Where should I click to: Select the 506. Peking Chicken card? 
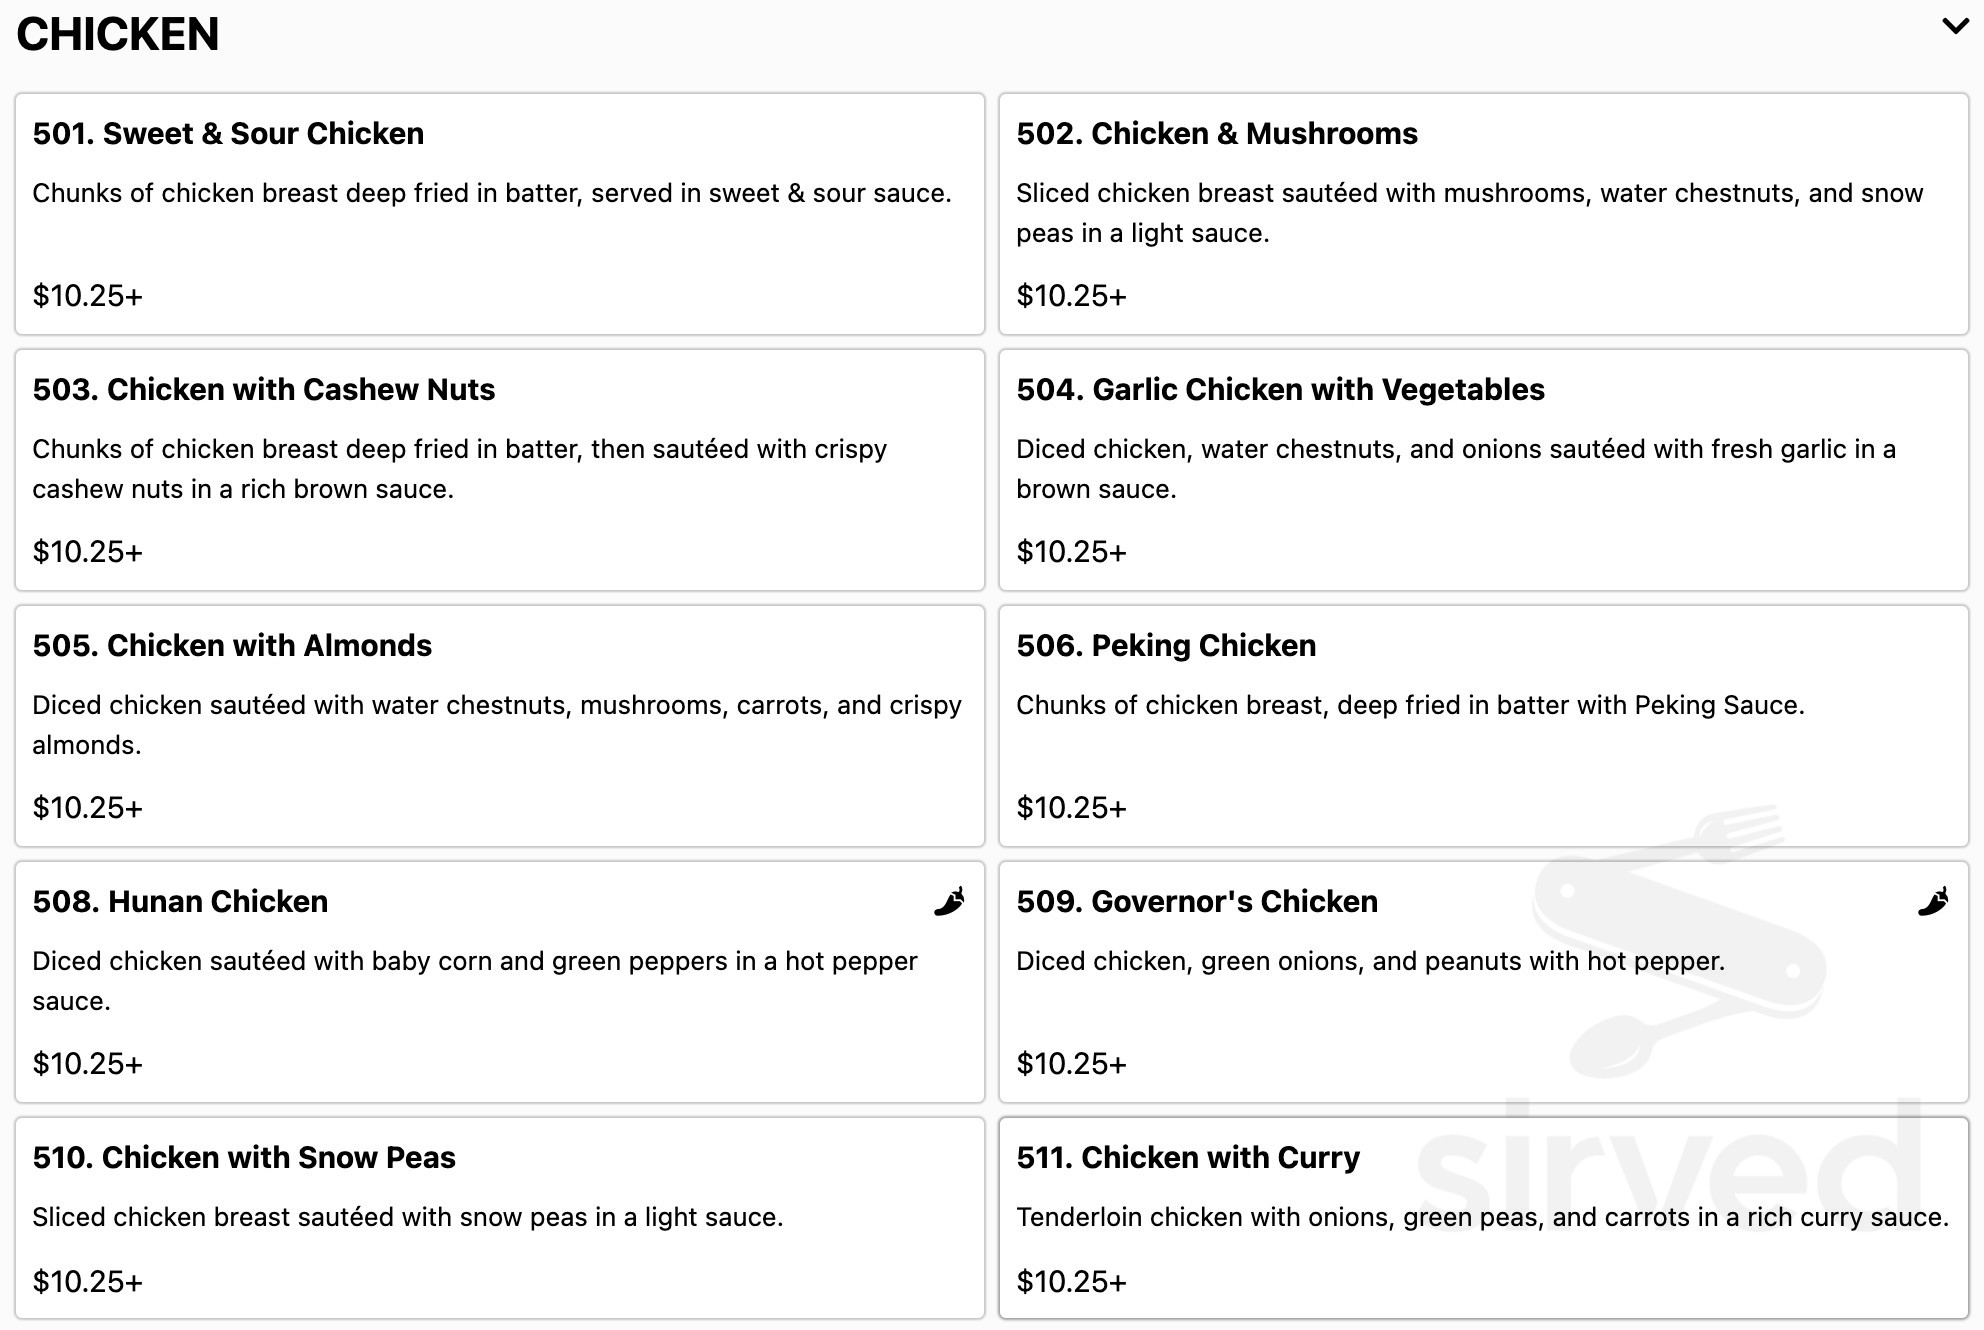click(x=1483, y=726)
